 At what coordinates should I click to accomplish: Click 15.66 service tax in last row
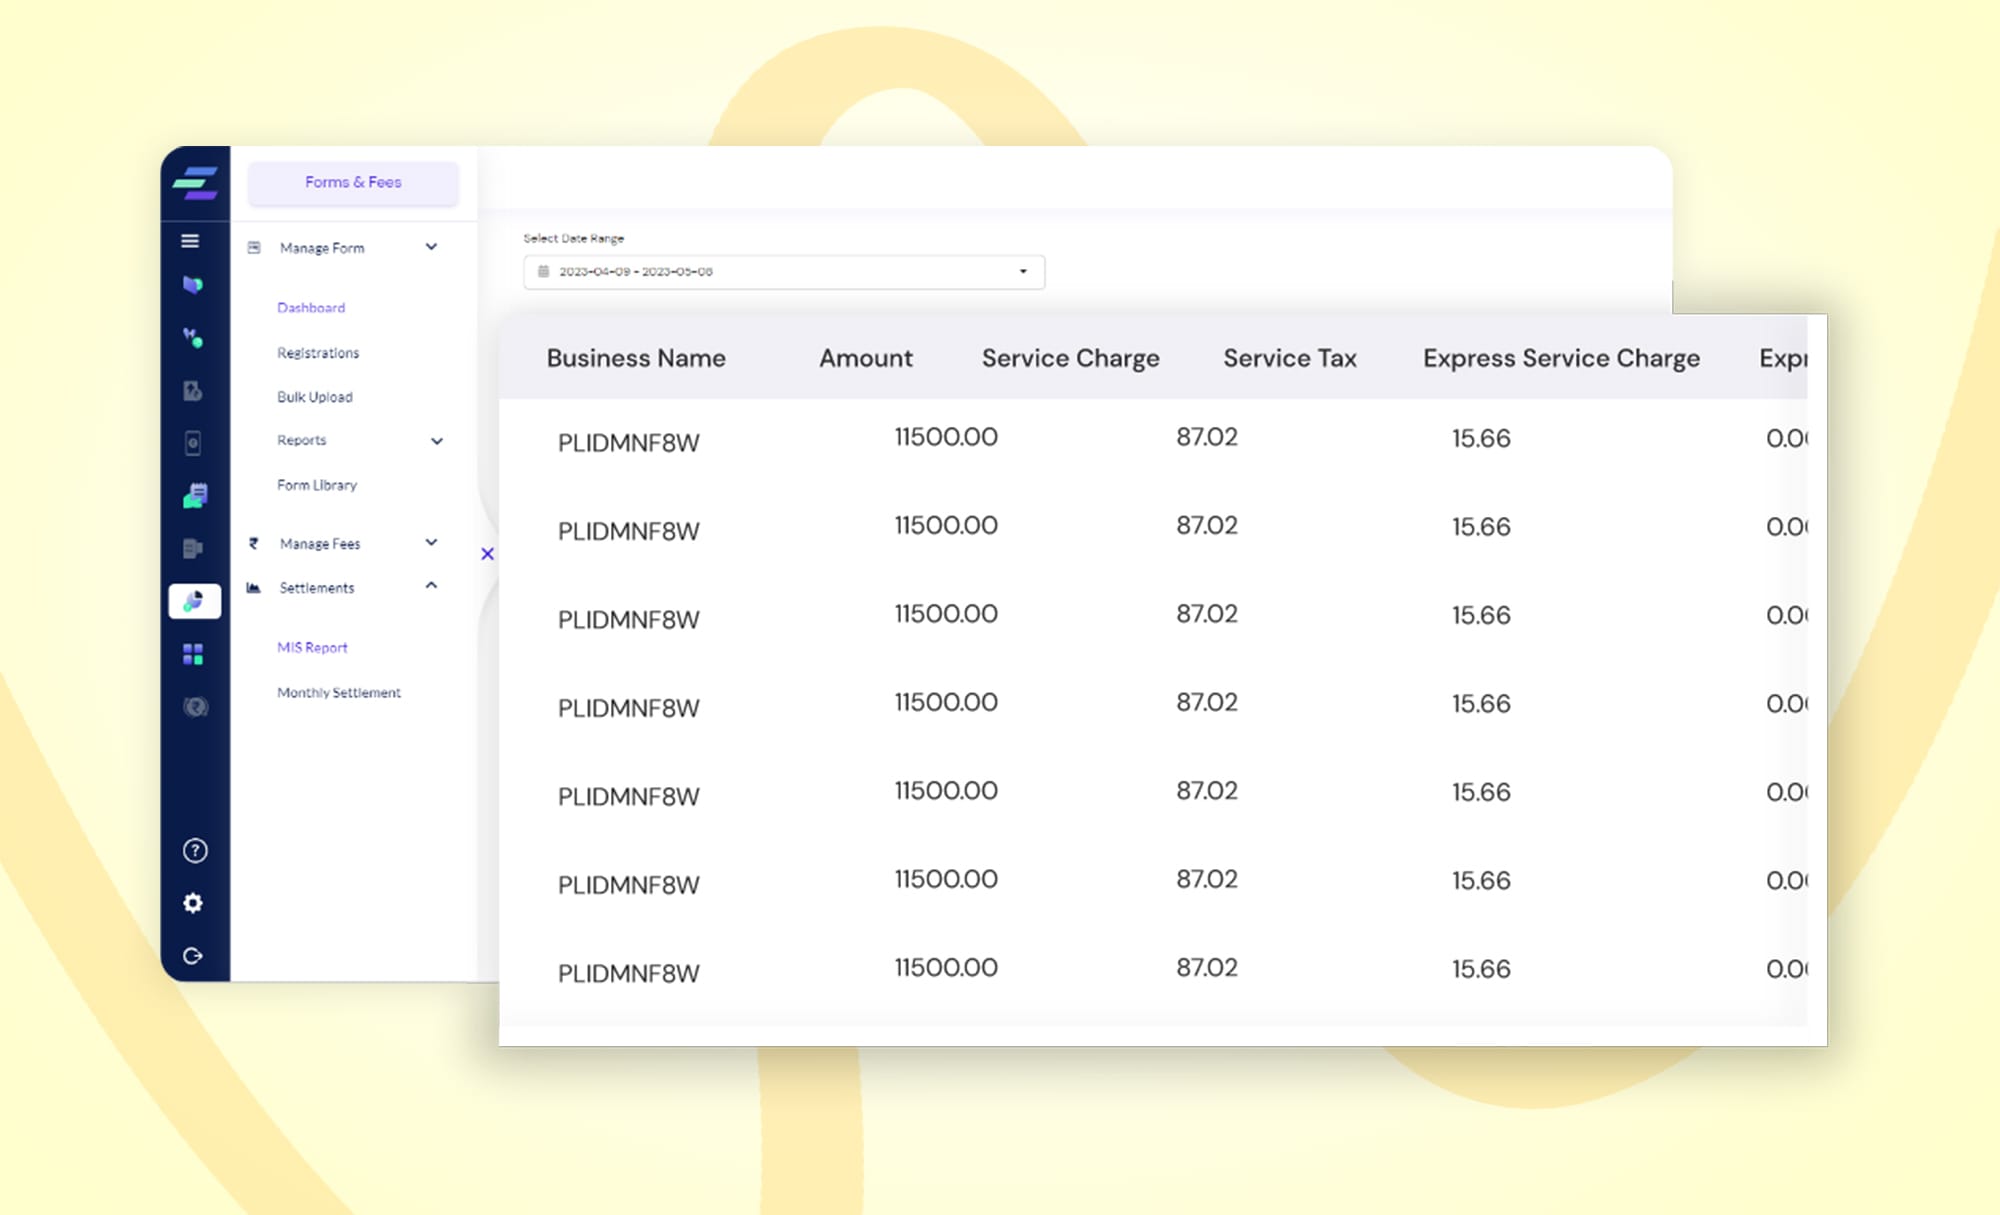point(1482,968)
